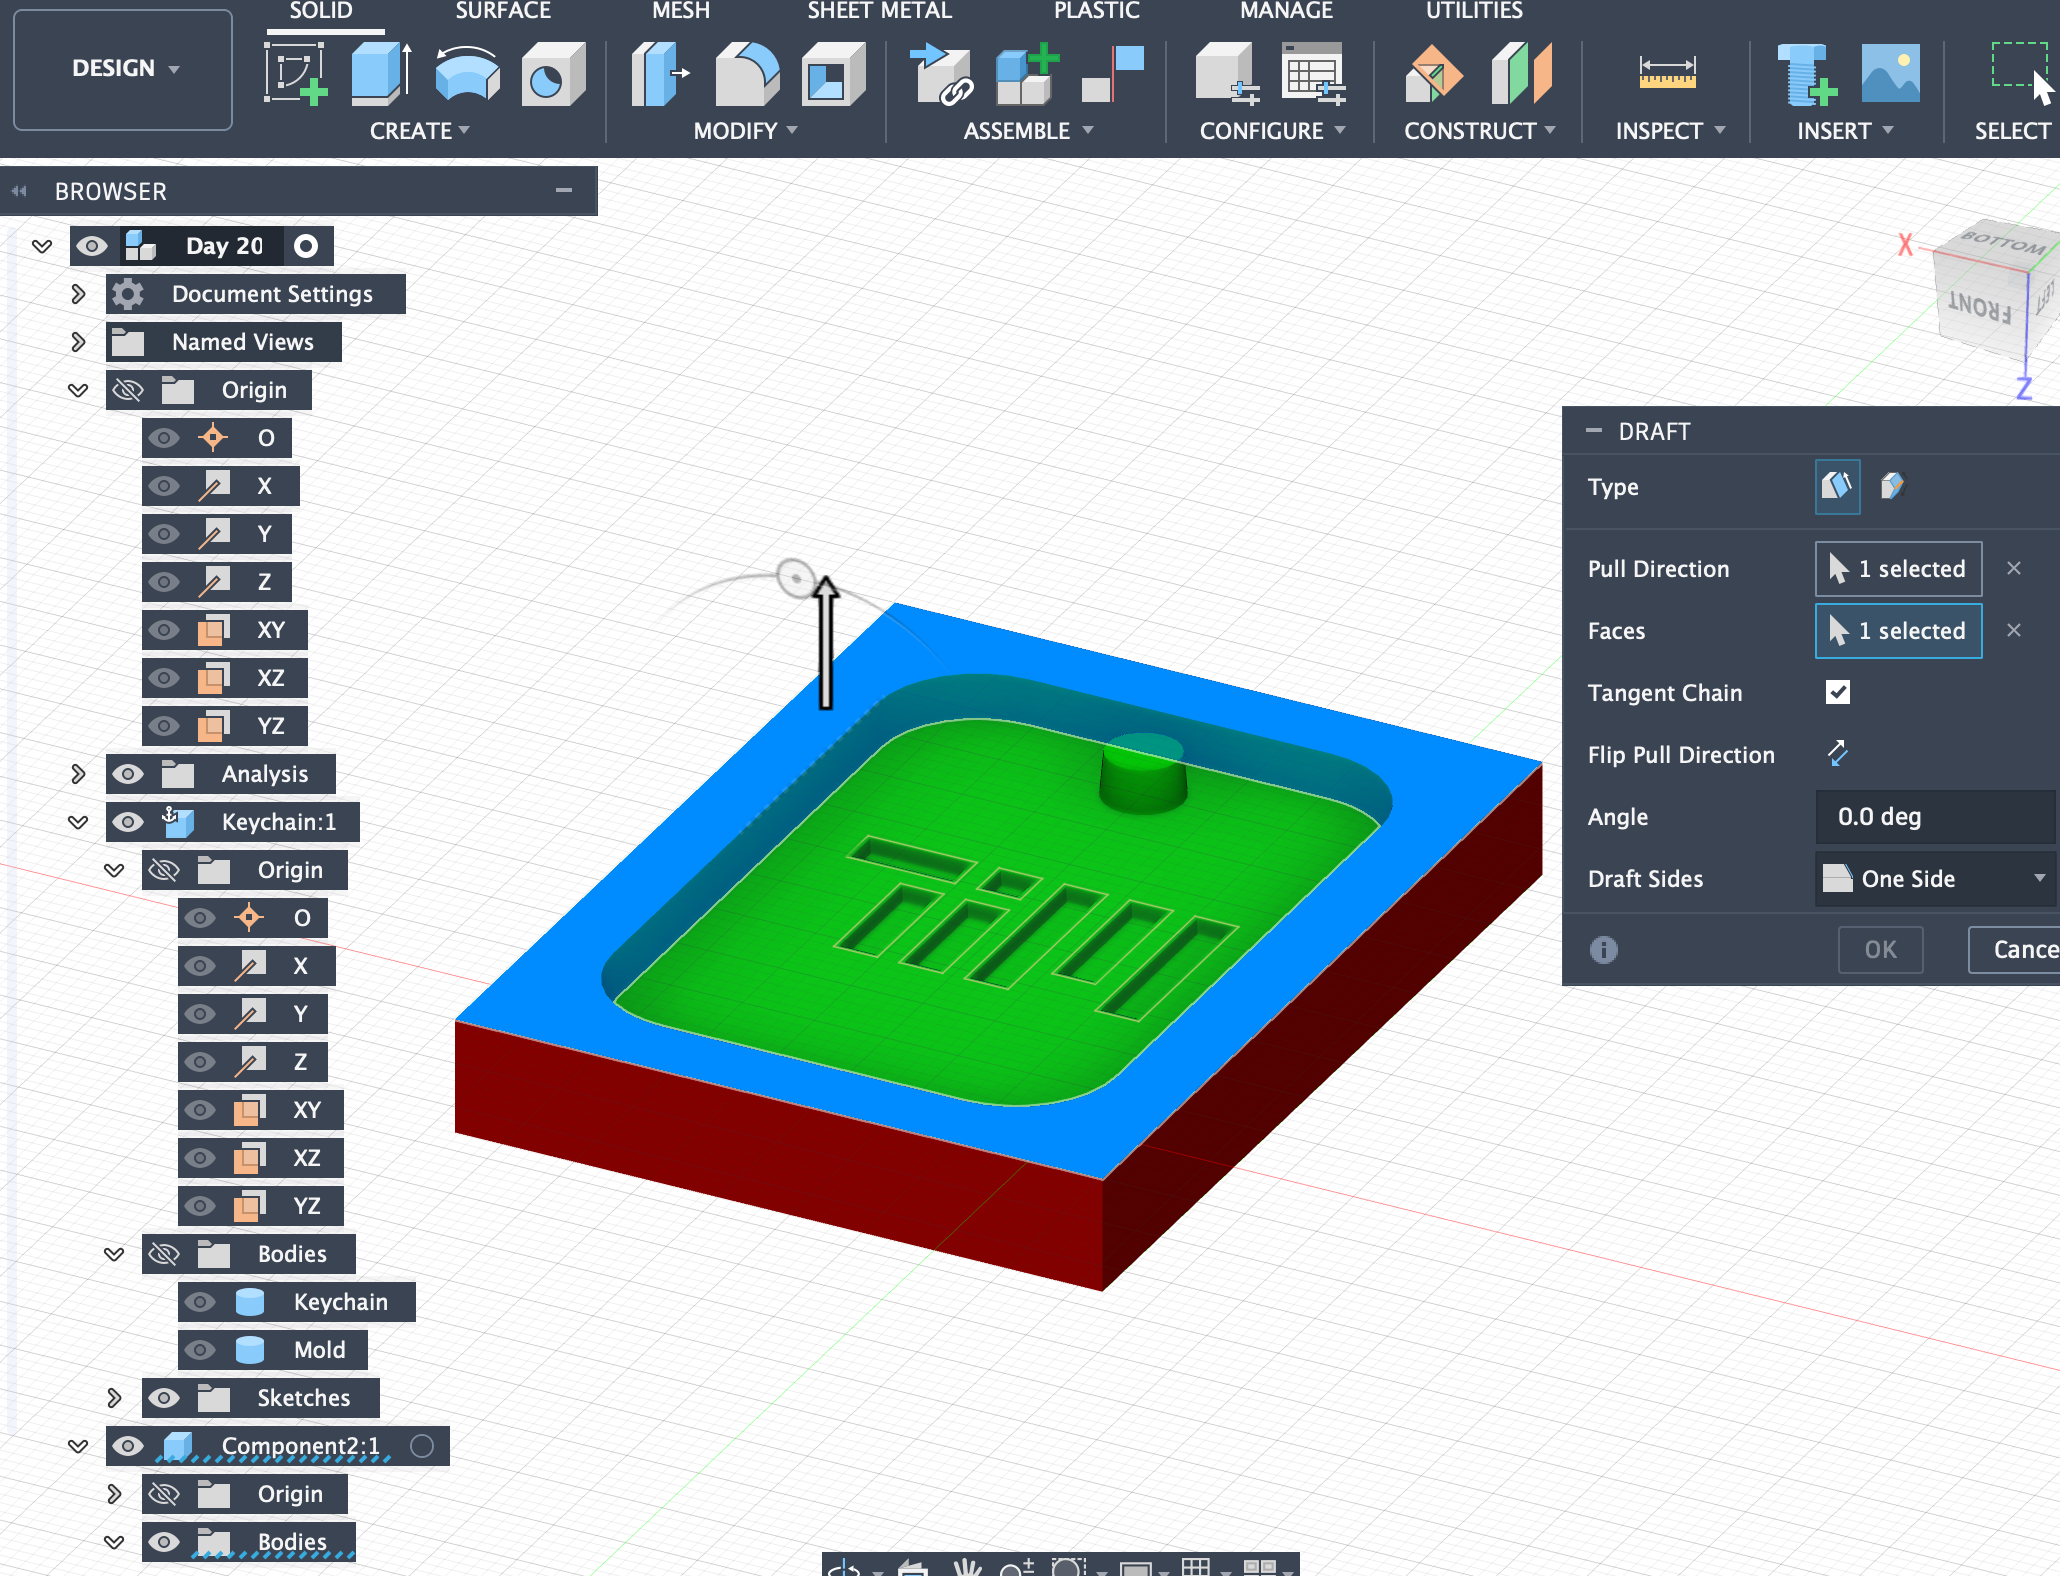Open the Measure tool in Inspect
This screenshot has width=2060, height=1576.
pos(1666,74)
